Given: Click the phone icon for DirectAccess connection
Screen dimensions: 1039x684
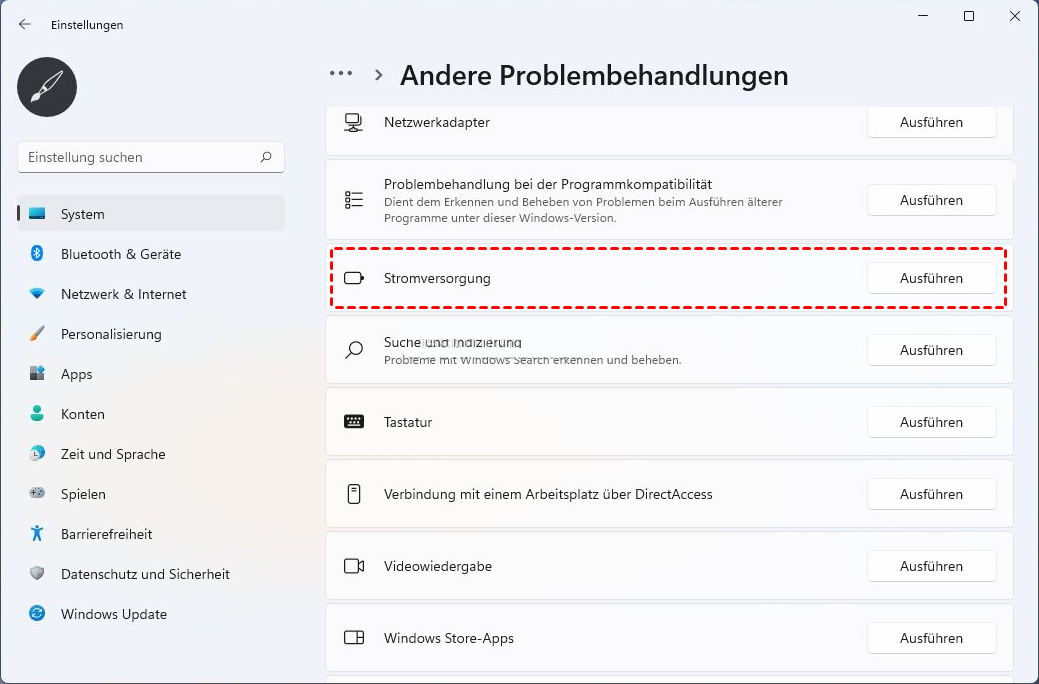Looking at the screenshot, I should (354, 494).
